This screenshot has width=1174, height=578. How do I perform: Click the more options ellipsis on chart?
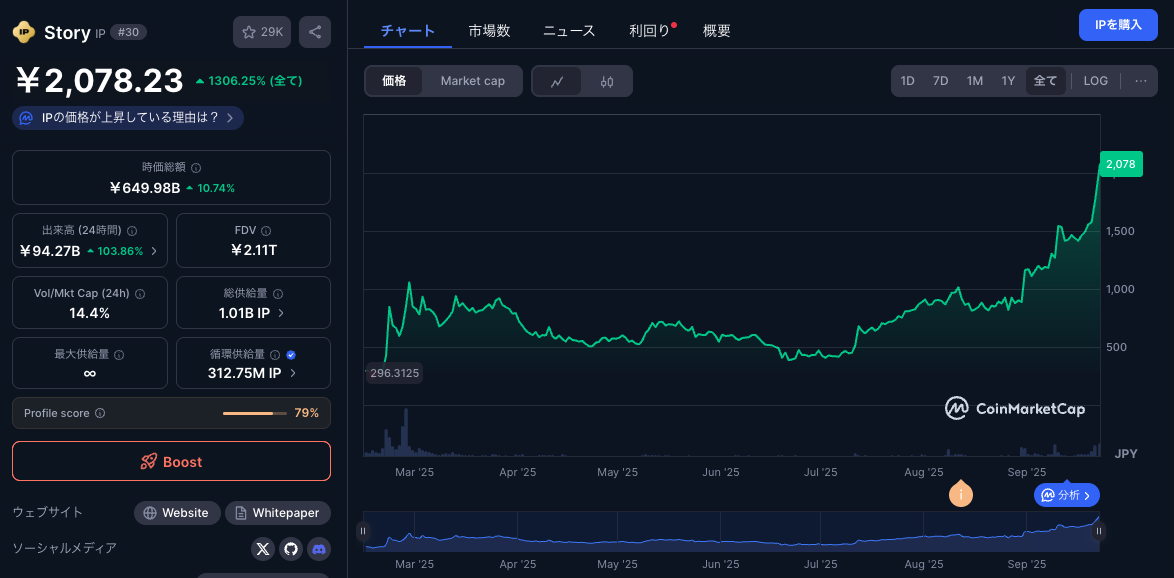pyautogui.click(x=1141, y=81)
